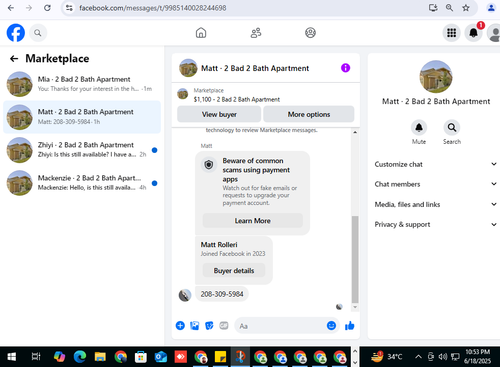Screen dimensions: 500x367
Task: Click the Aa message input field
Action: (x=280, y=326)
